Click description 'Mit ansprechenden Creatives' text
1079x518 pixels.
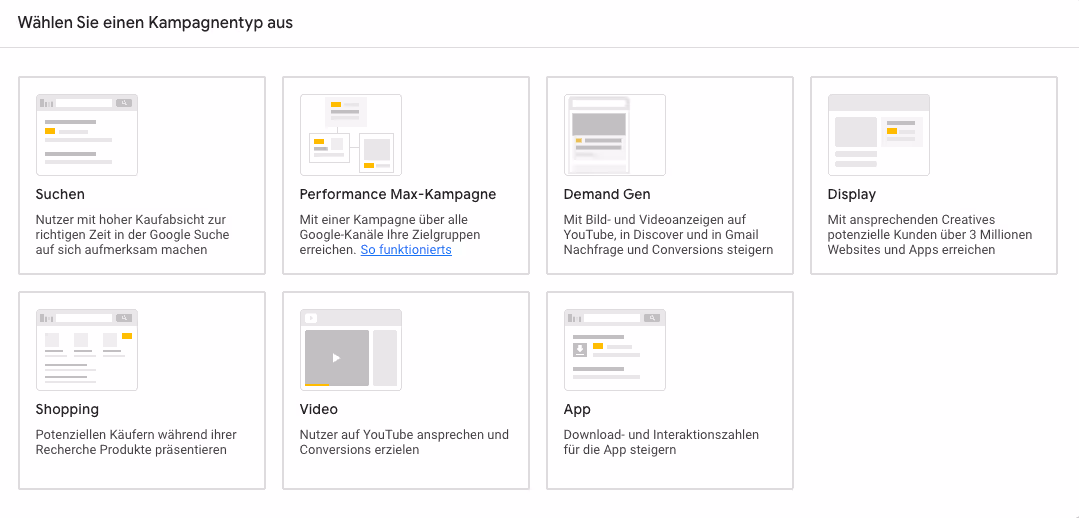click(x=930, y=235)
